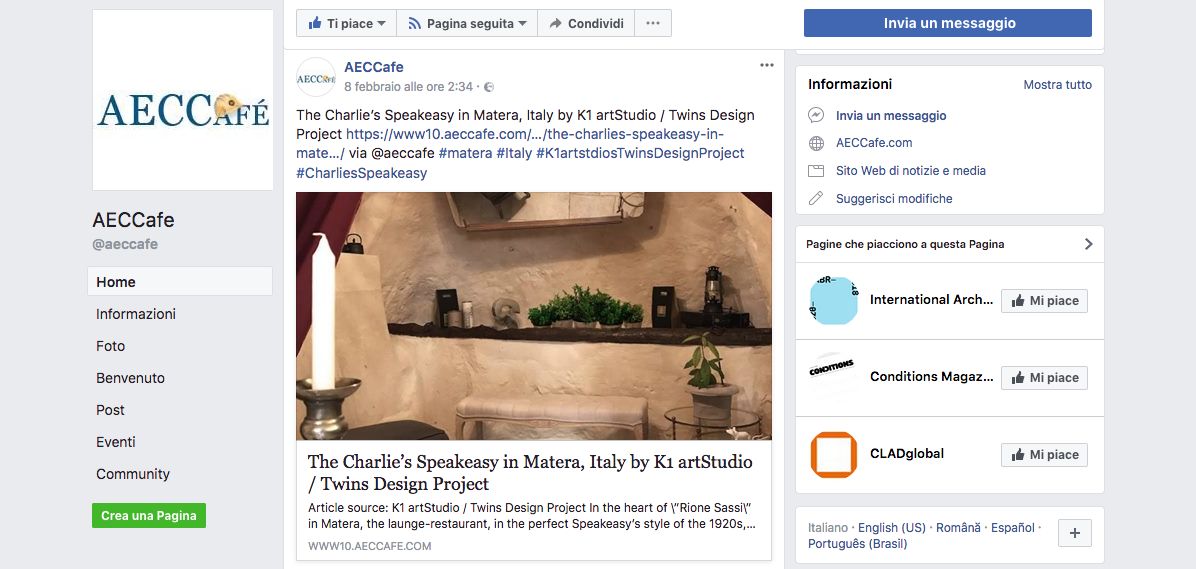The image size is (1196, 569).
Task: Open the Foto section in sidebar
Action: pyautogui.click(x=111, y=346)
